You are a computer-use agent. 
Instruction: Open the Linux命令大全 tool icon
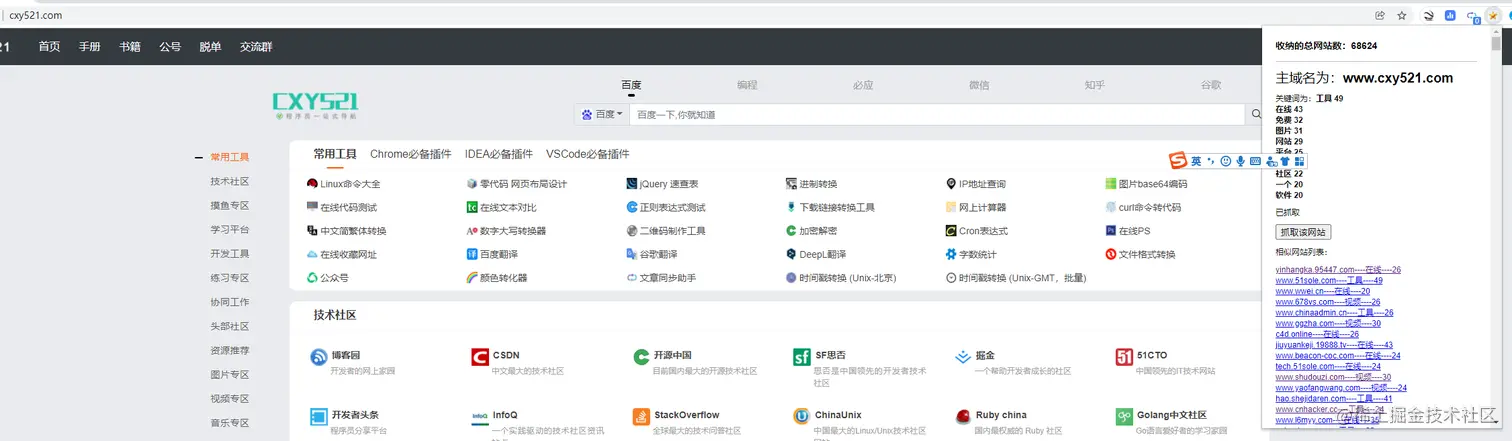point(312,184)
